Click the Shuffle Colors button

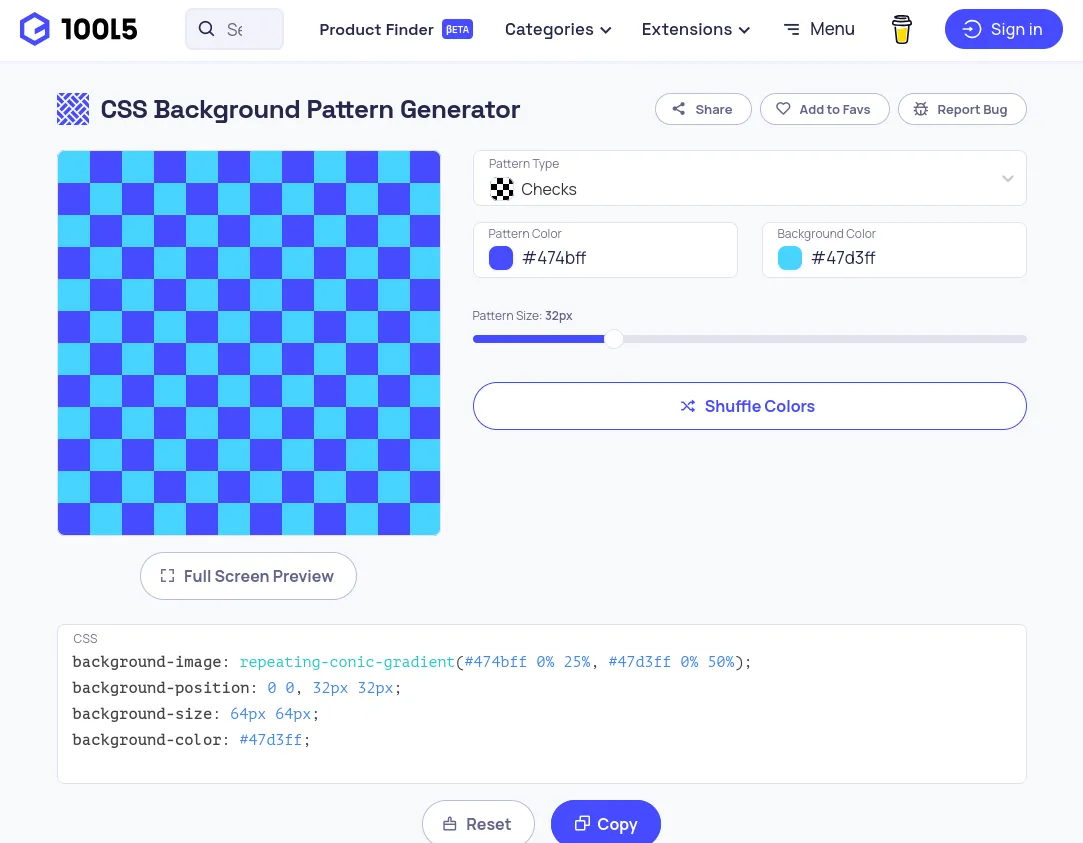[749, 406]
